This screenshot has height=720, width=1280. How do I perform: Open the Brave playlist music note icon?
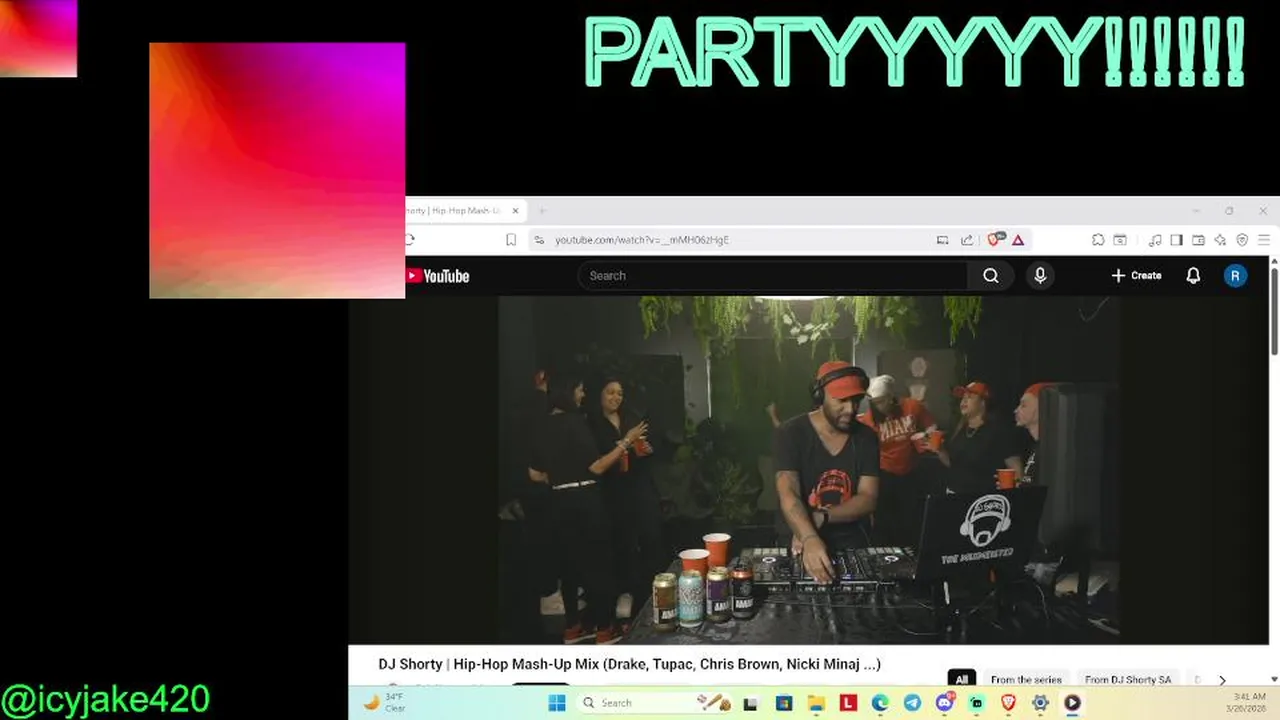[1155, 240]
